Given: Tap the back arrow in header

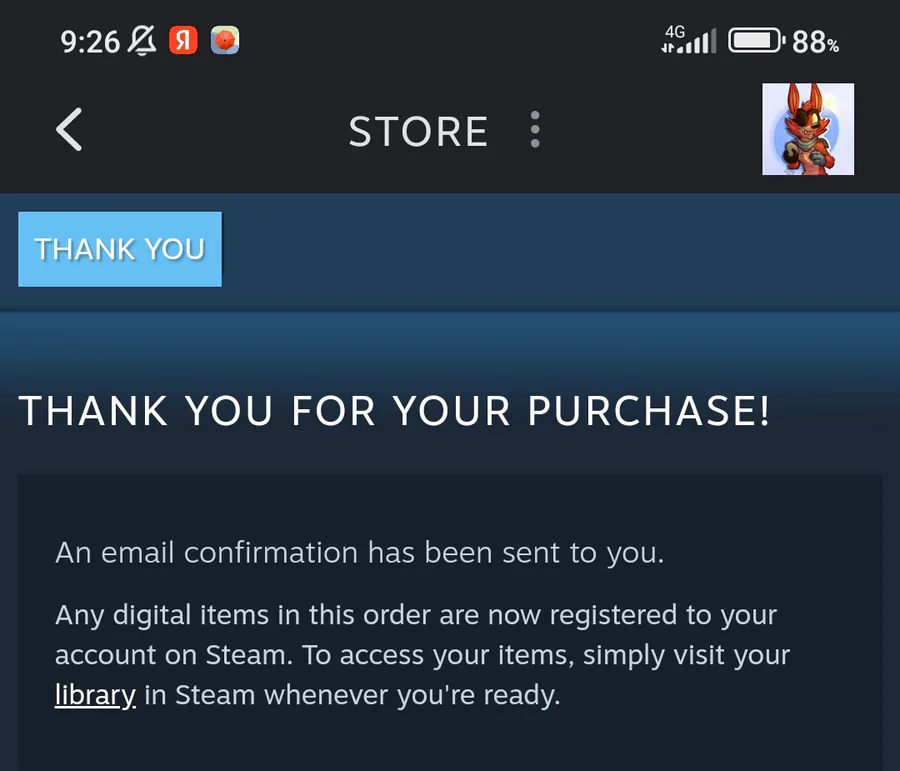Looking at the screenshot, I should pos(69,131).
